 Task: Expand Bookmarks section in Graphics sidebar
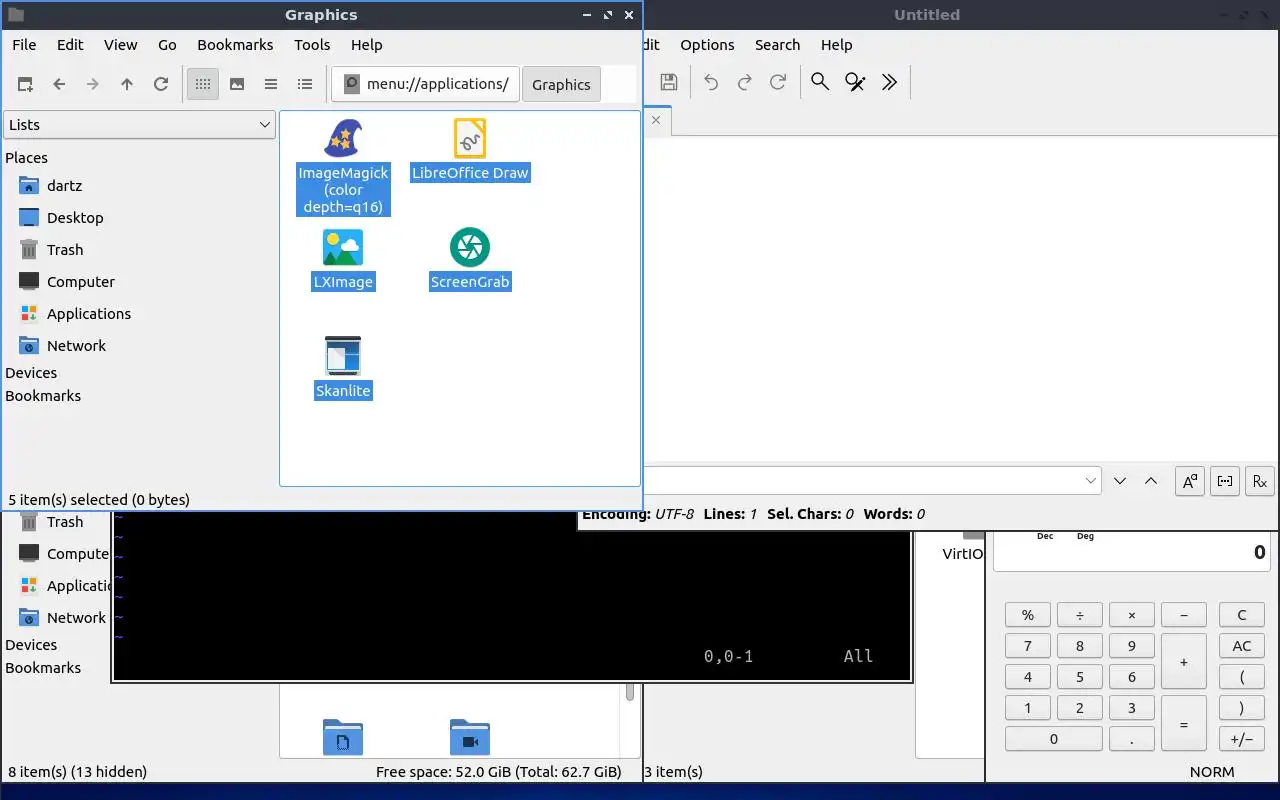pos(43,396)
